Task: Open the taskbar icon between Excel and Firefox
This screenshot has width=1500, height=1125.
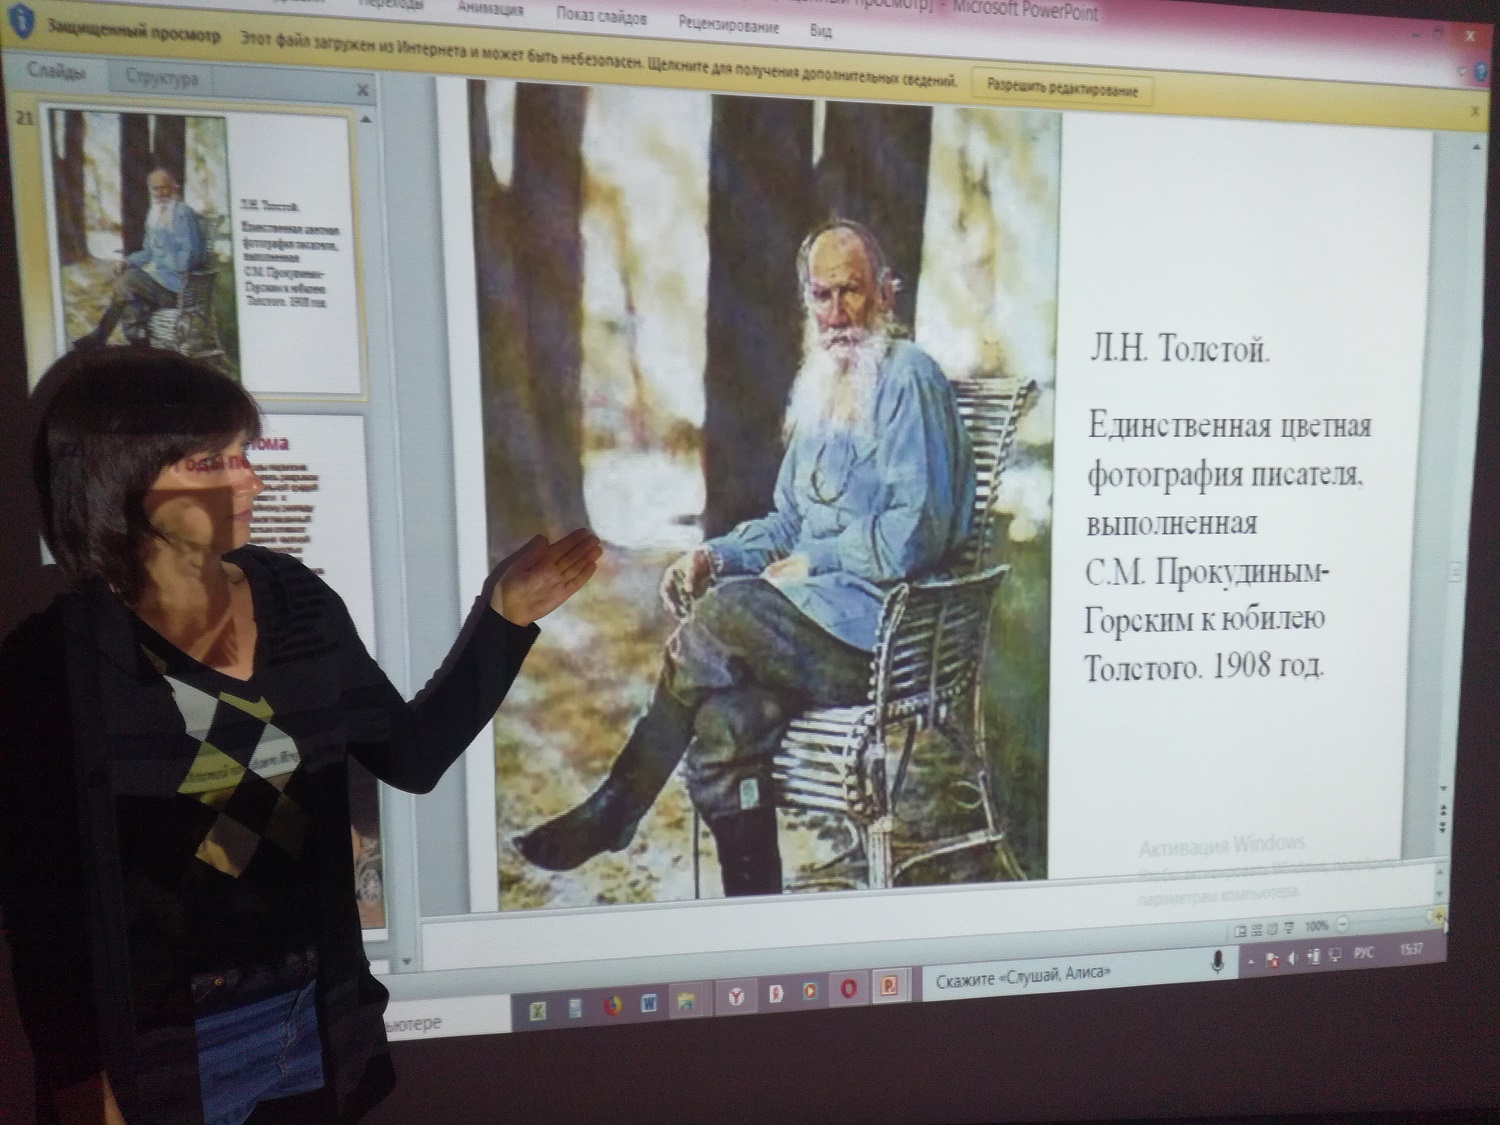Action: [575, 1008]
